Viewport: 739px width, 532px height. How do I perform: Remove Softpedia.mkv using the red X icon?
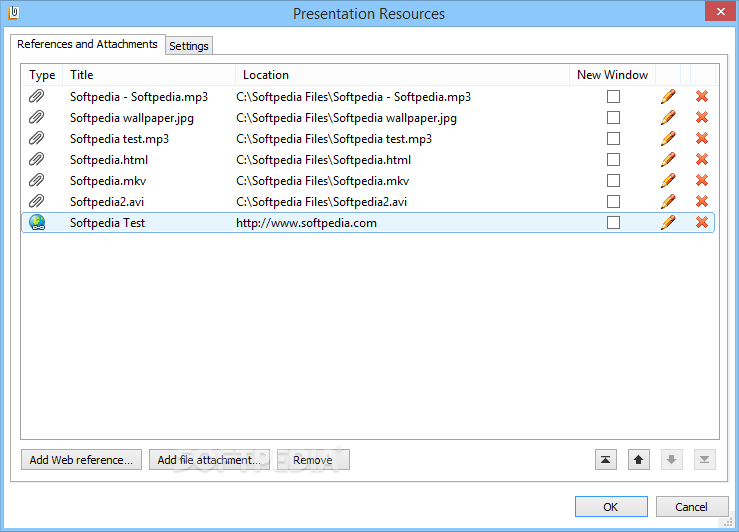702,180
